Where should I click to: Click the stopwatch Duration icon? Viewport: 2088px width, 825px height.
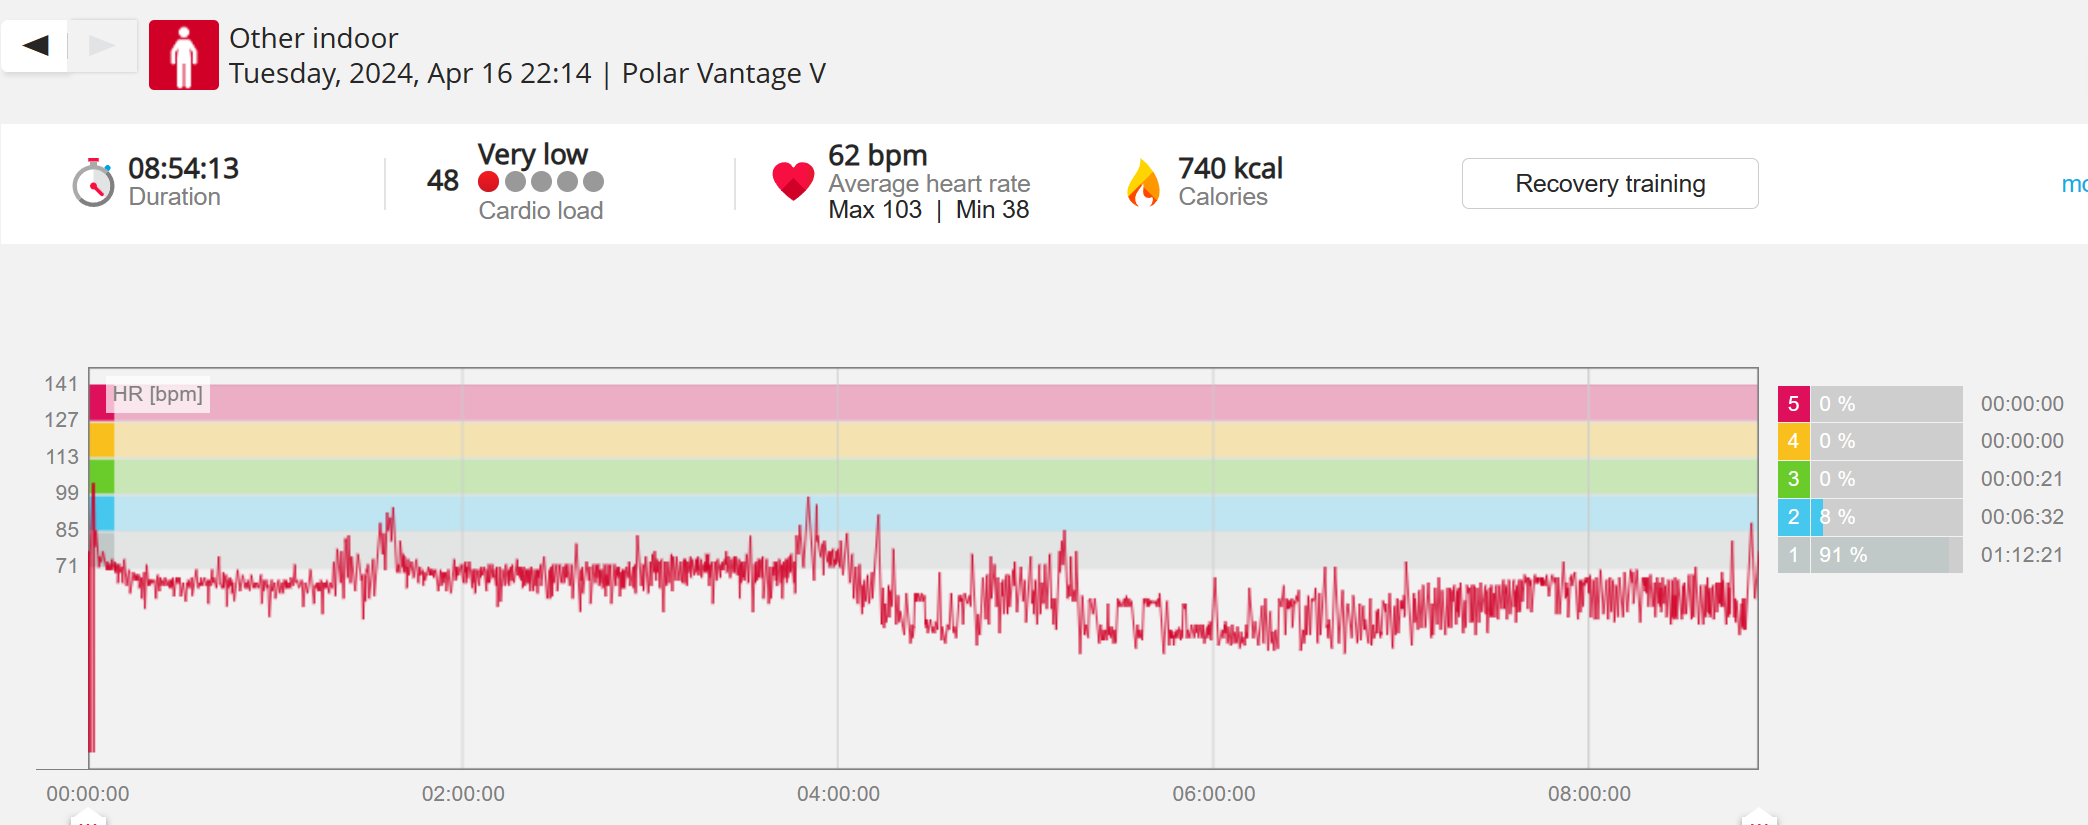(94, 183)
